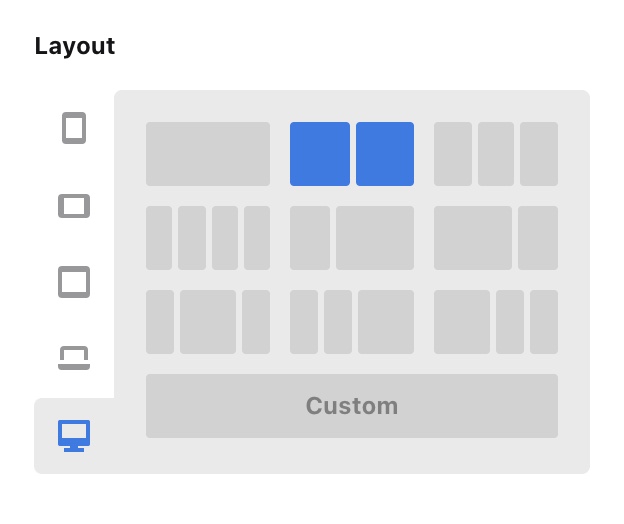
Task: Select the wide-left narrow-right two column layout
Action: (496, 238)
